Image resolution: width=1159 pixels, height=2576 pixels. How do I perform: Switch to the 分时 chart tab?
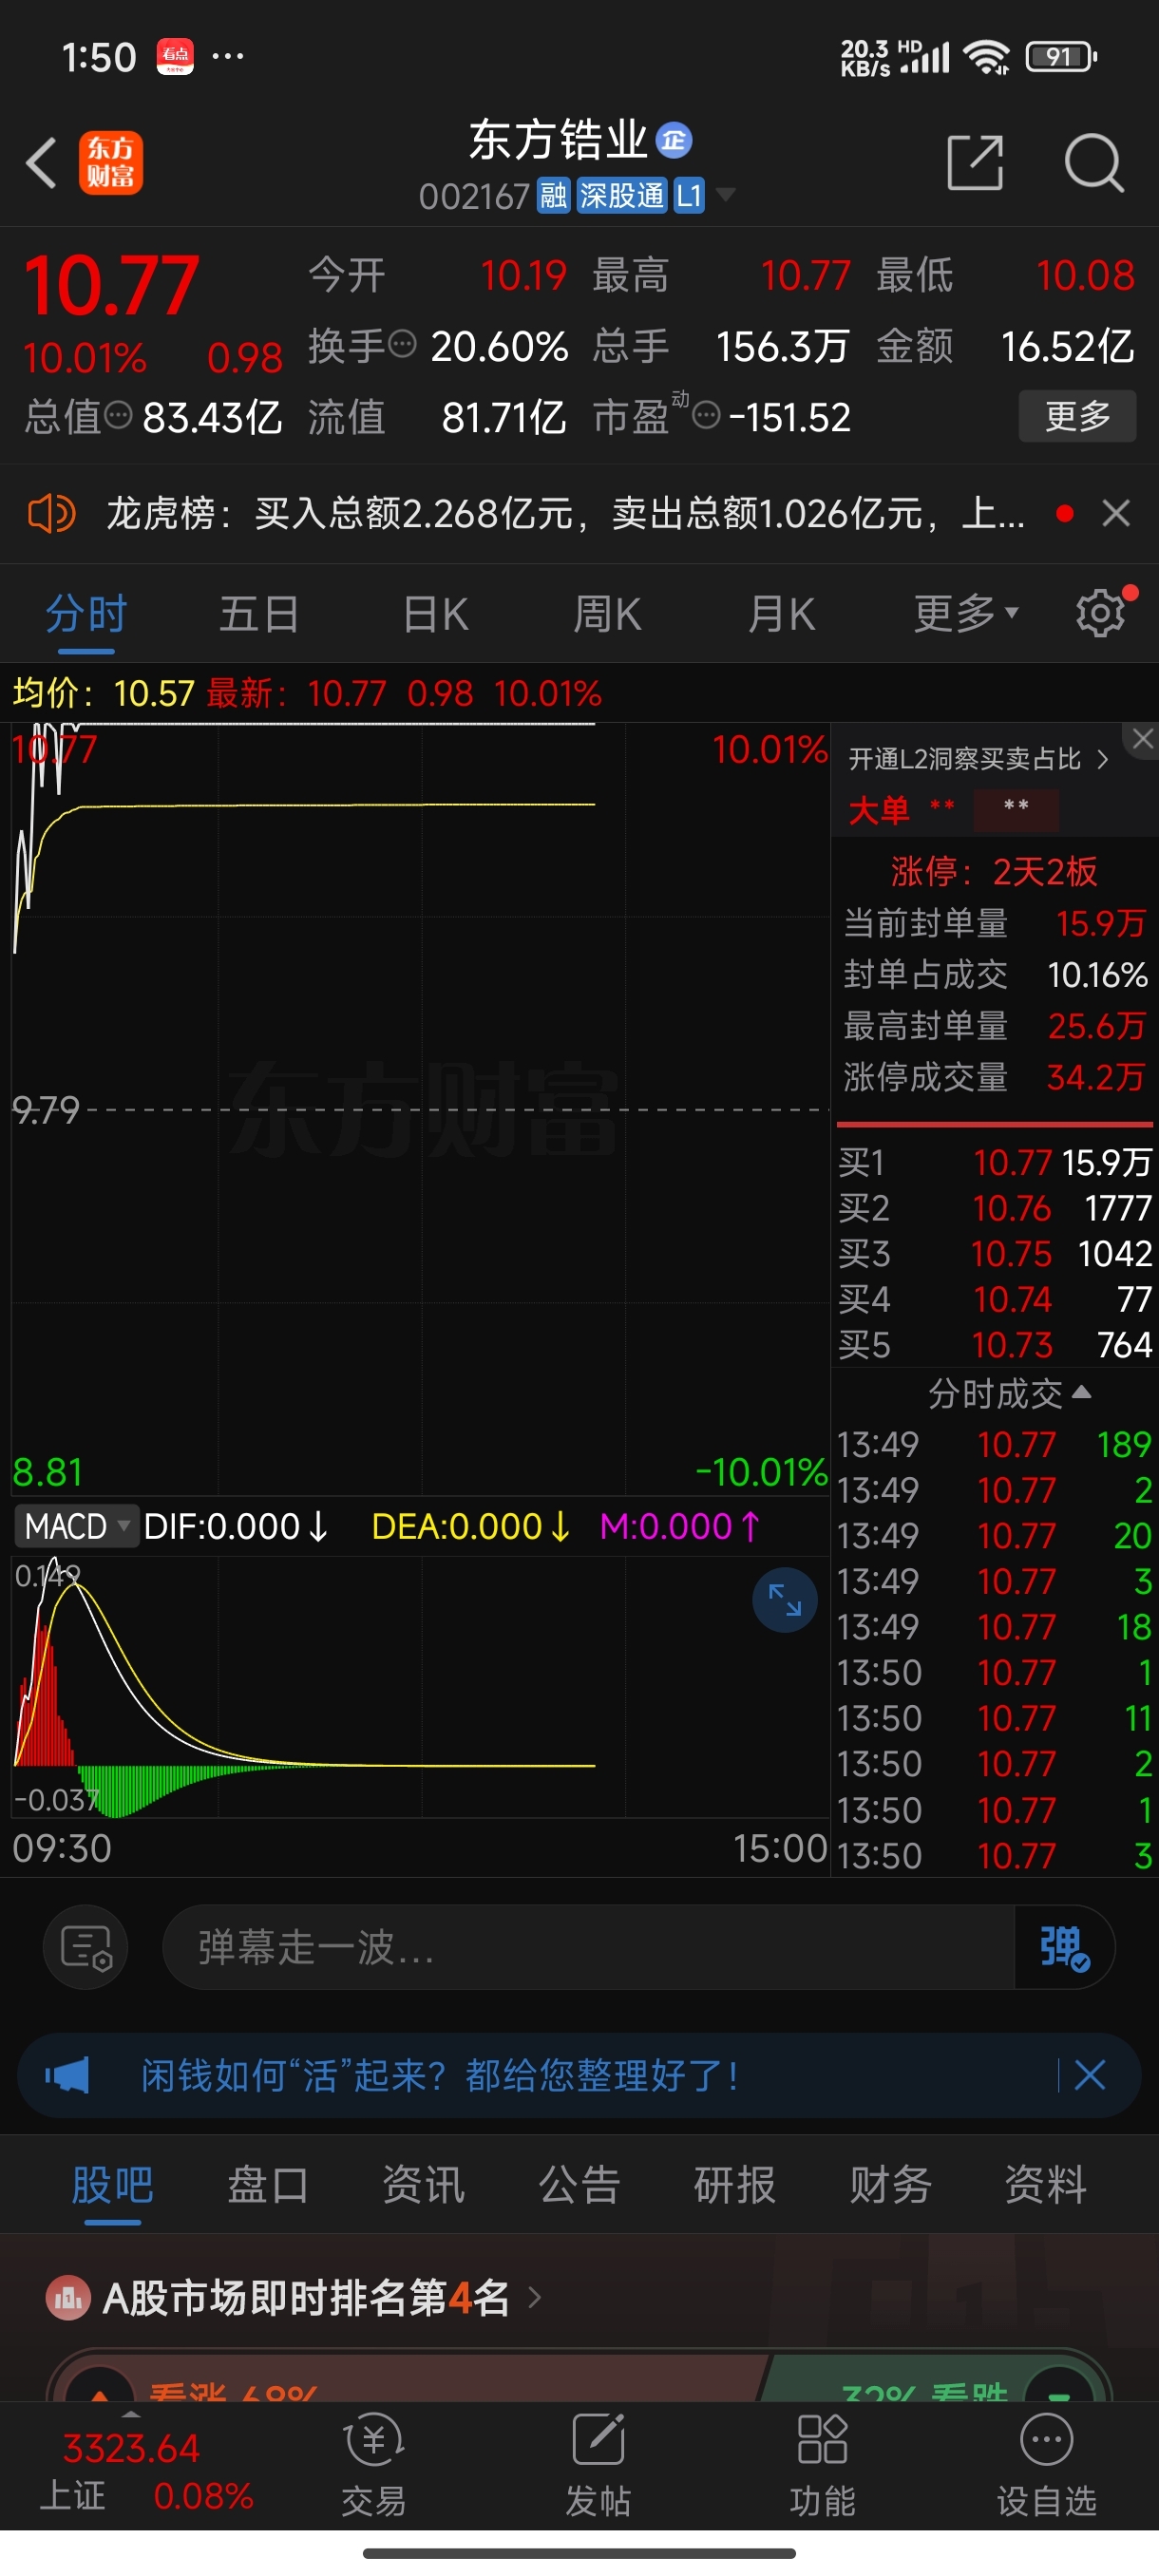(86, 614)
